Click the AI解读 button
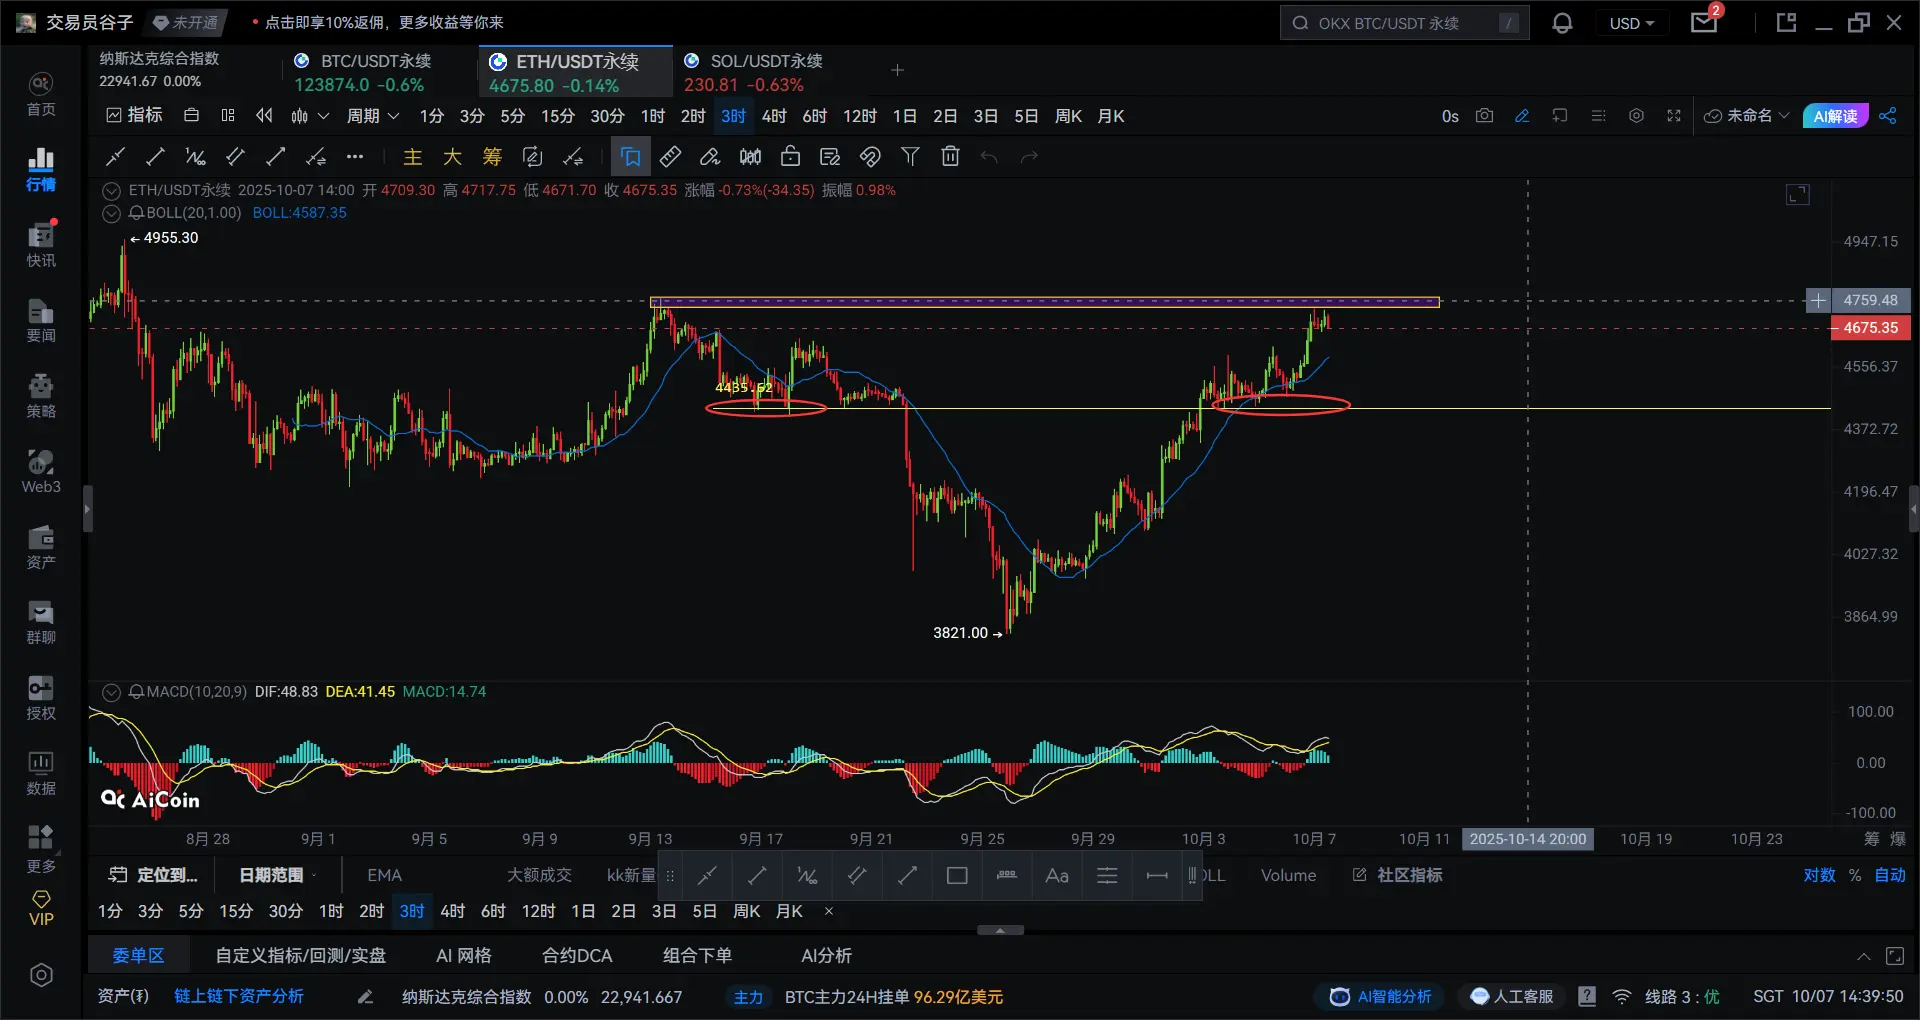 1835,116
